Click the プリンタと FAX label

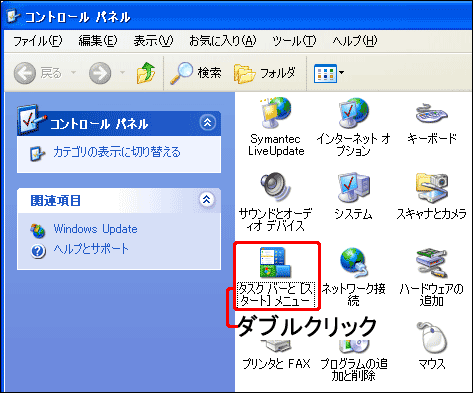coord(276,364)
